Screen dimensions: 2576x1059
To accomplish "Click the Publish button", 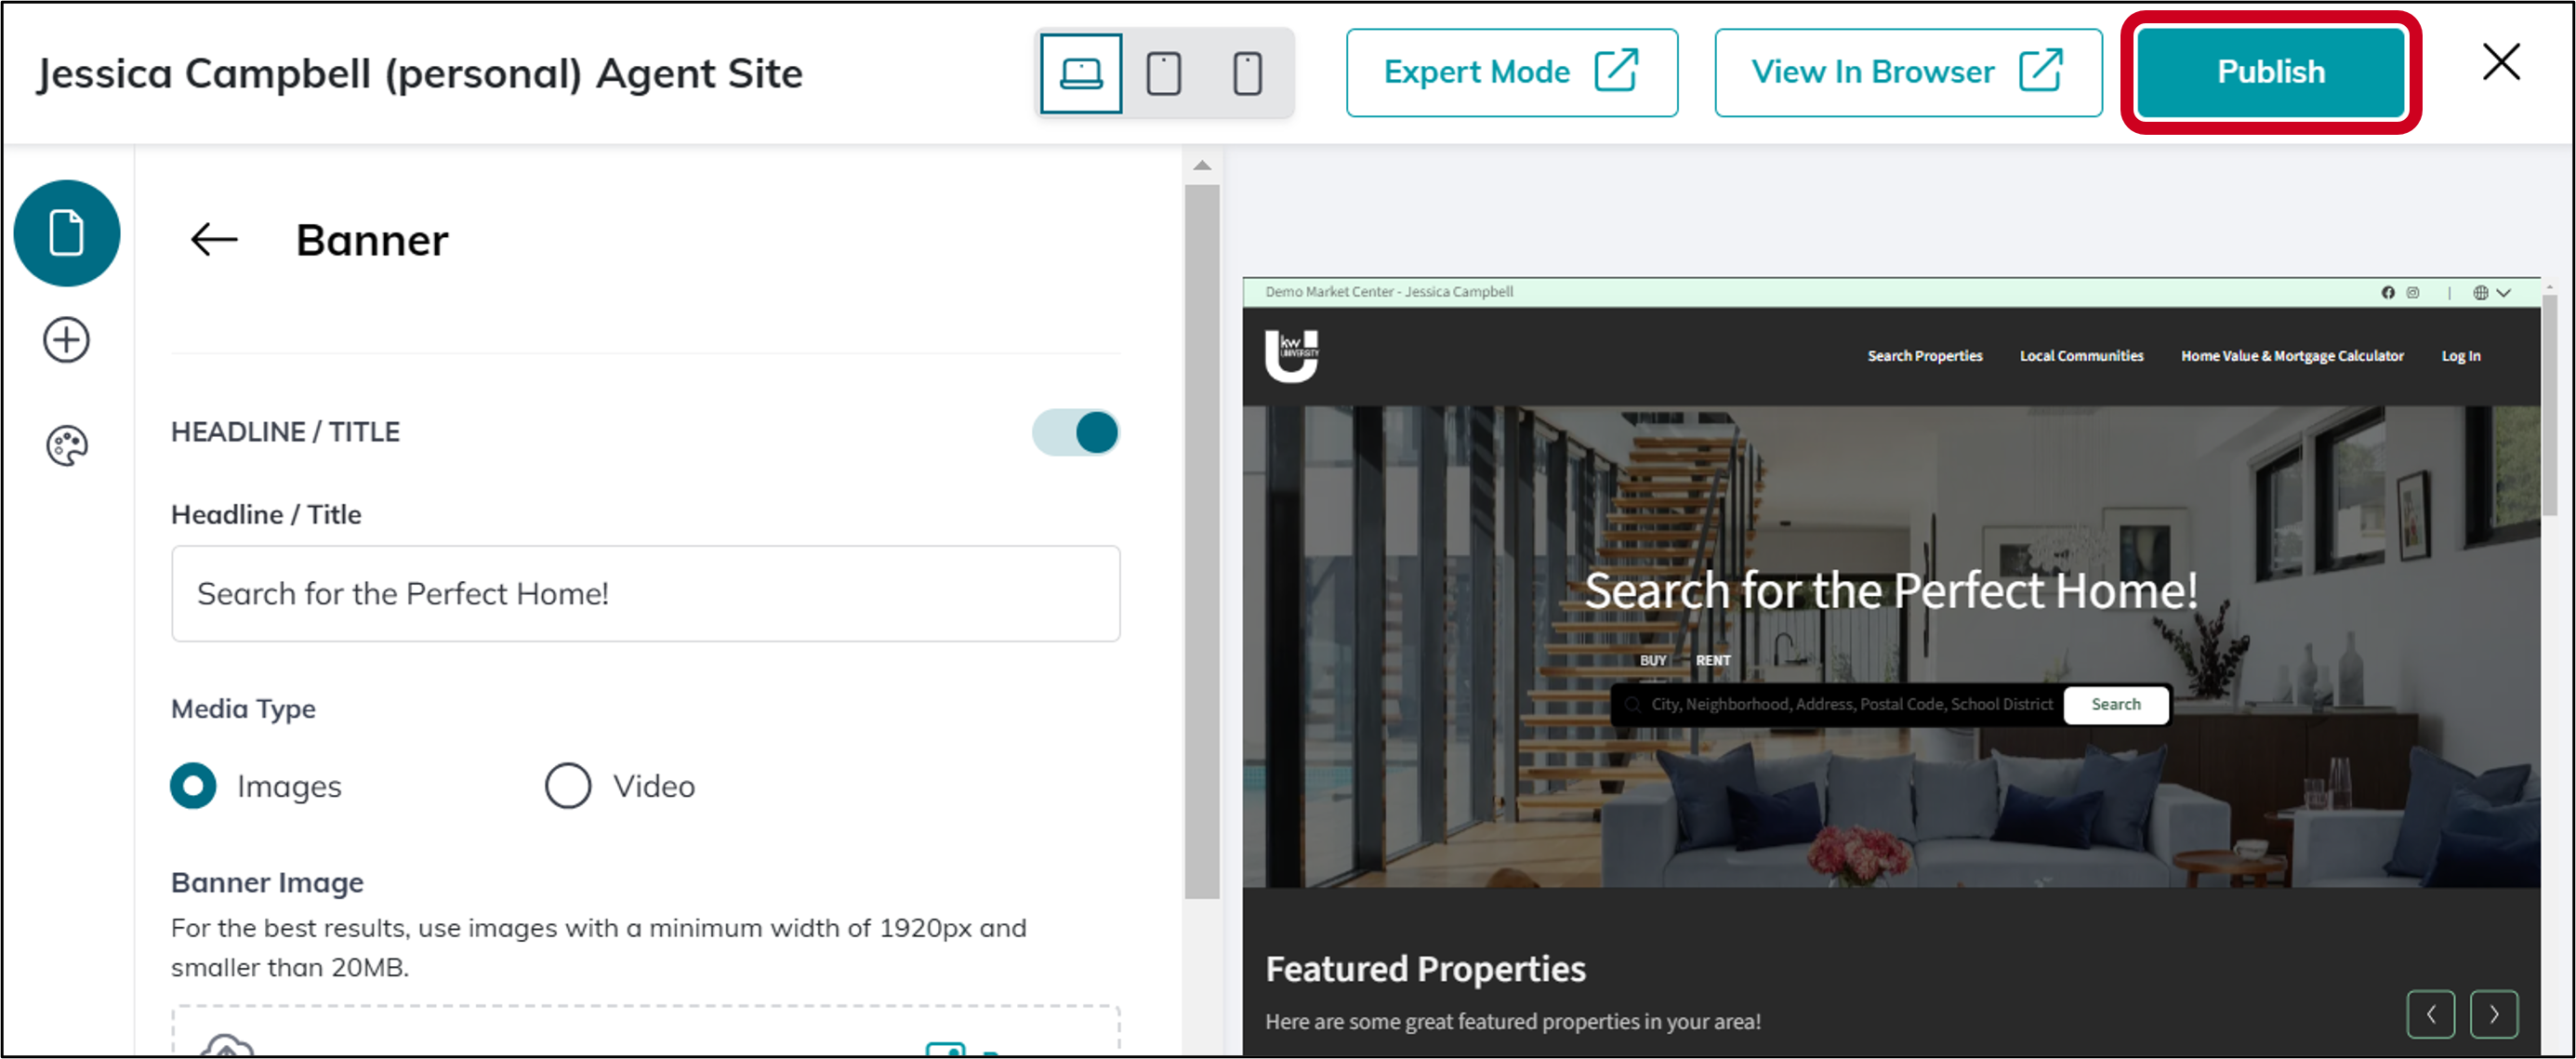I will (x=2271, y=72).
